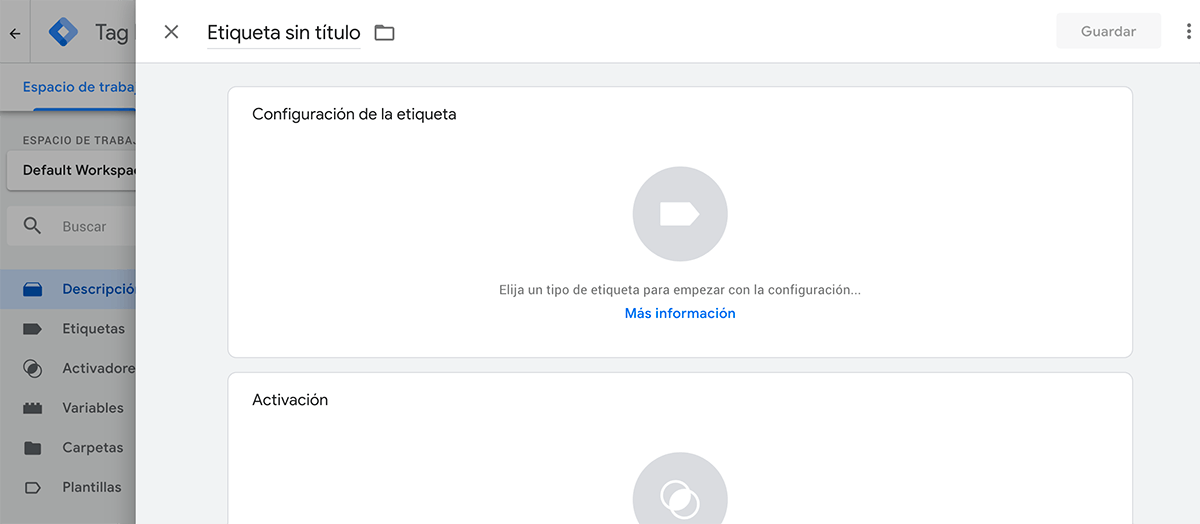
Task: Click the Carpetas folder icon in sidebar
Action: 33,447
